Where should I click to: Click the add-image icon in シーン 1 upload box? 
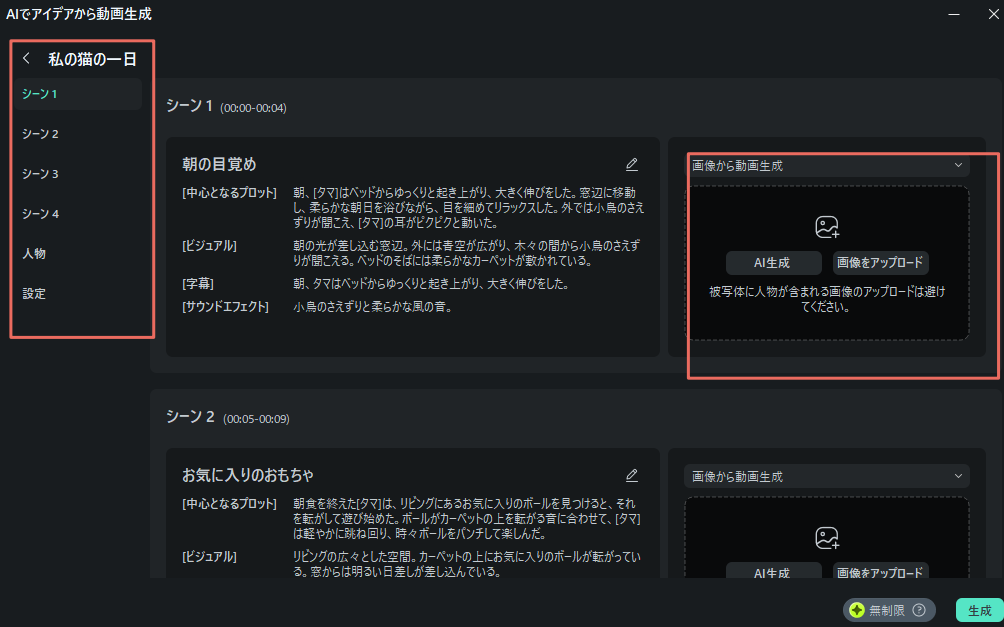click(x=827, y=227)
